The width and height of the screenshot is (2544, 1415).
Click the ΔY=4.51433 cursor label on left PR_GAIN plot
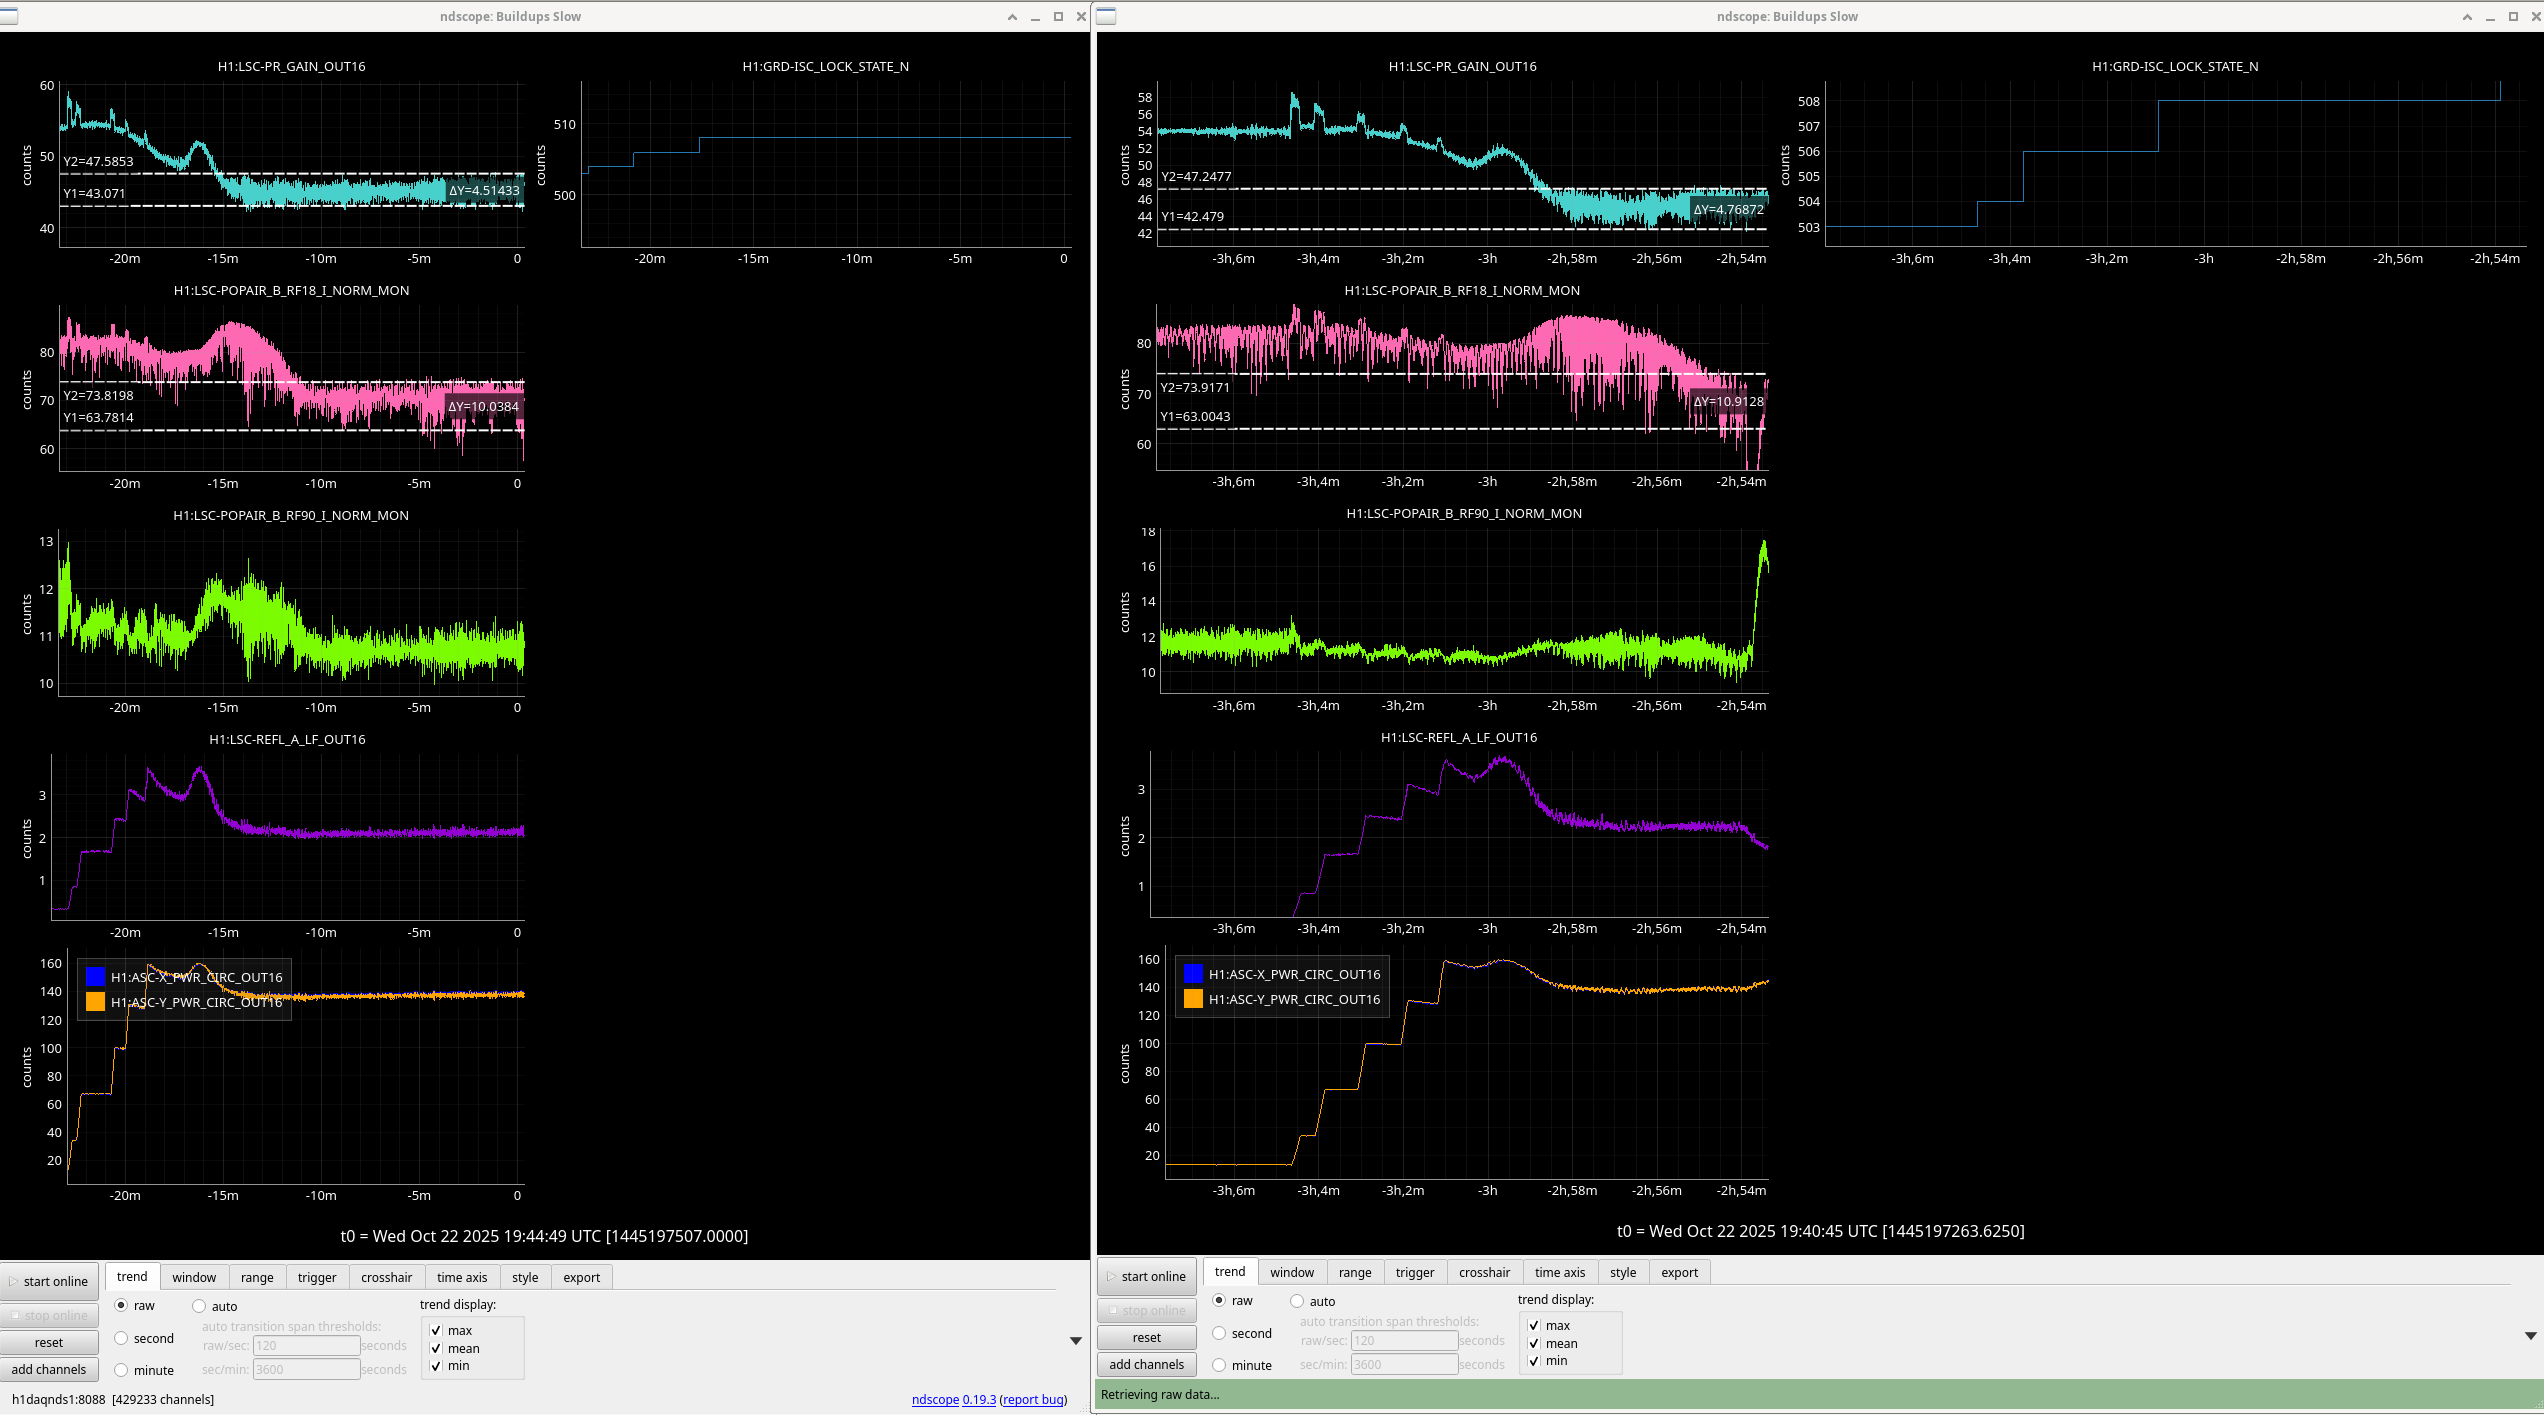click(x=484, y=190)
